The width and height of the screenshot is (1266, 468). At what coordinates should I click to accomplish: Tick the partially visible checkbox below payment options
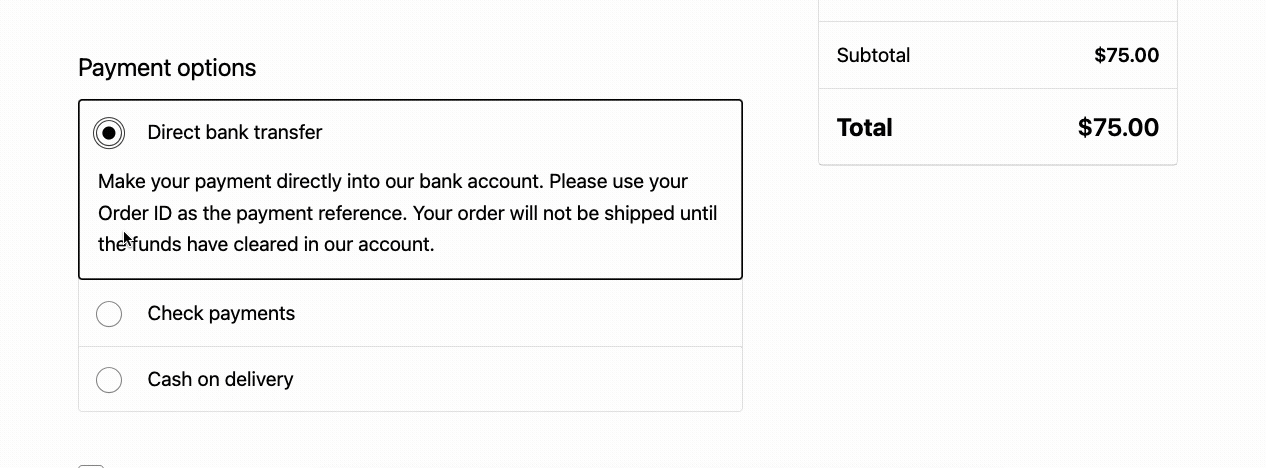[91, 465]
